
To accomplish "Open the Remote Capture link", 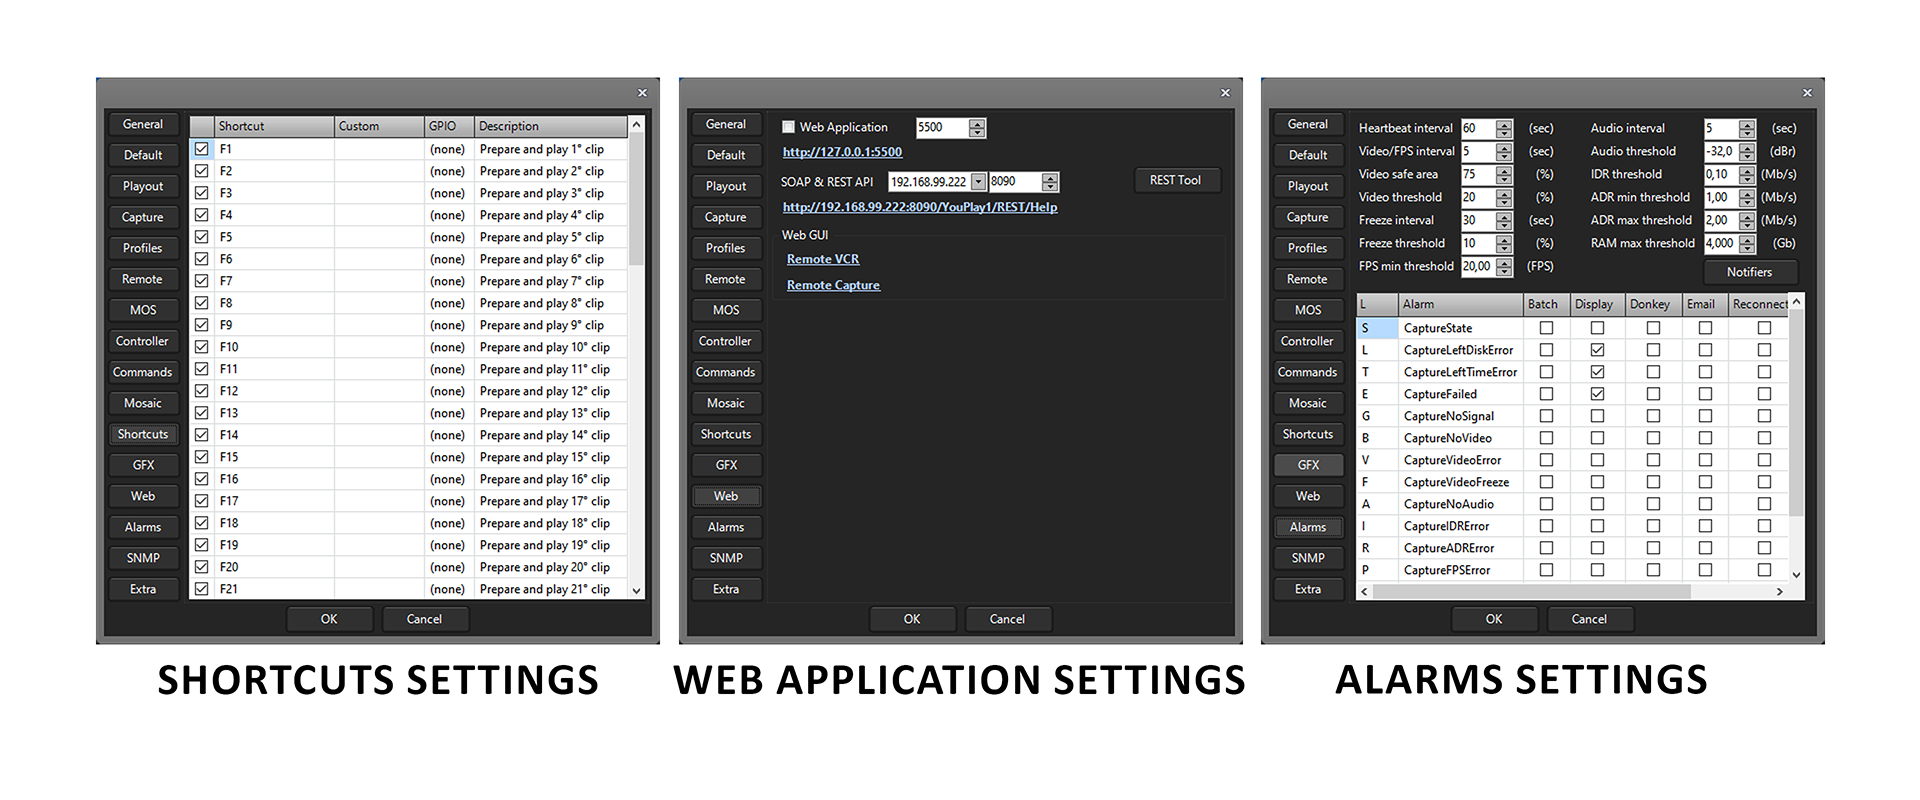I will (833, 285).
